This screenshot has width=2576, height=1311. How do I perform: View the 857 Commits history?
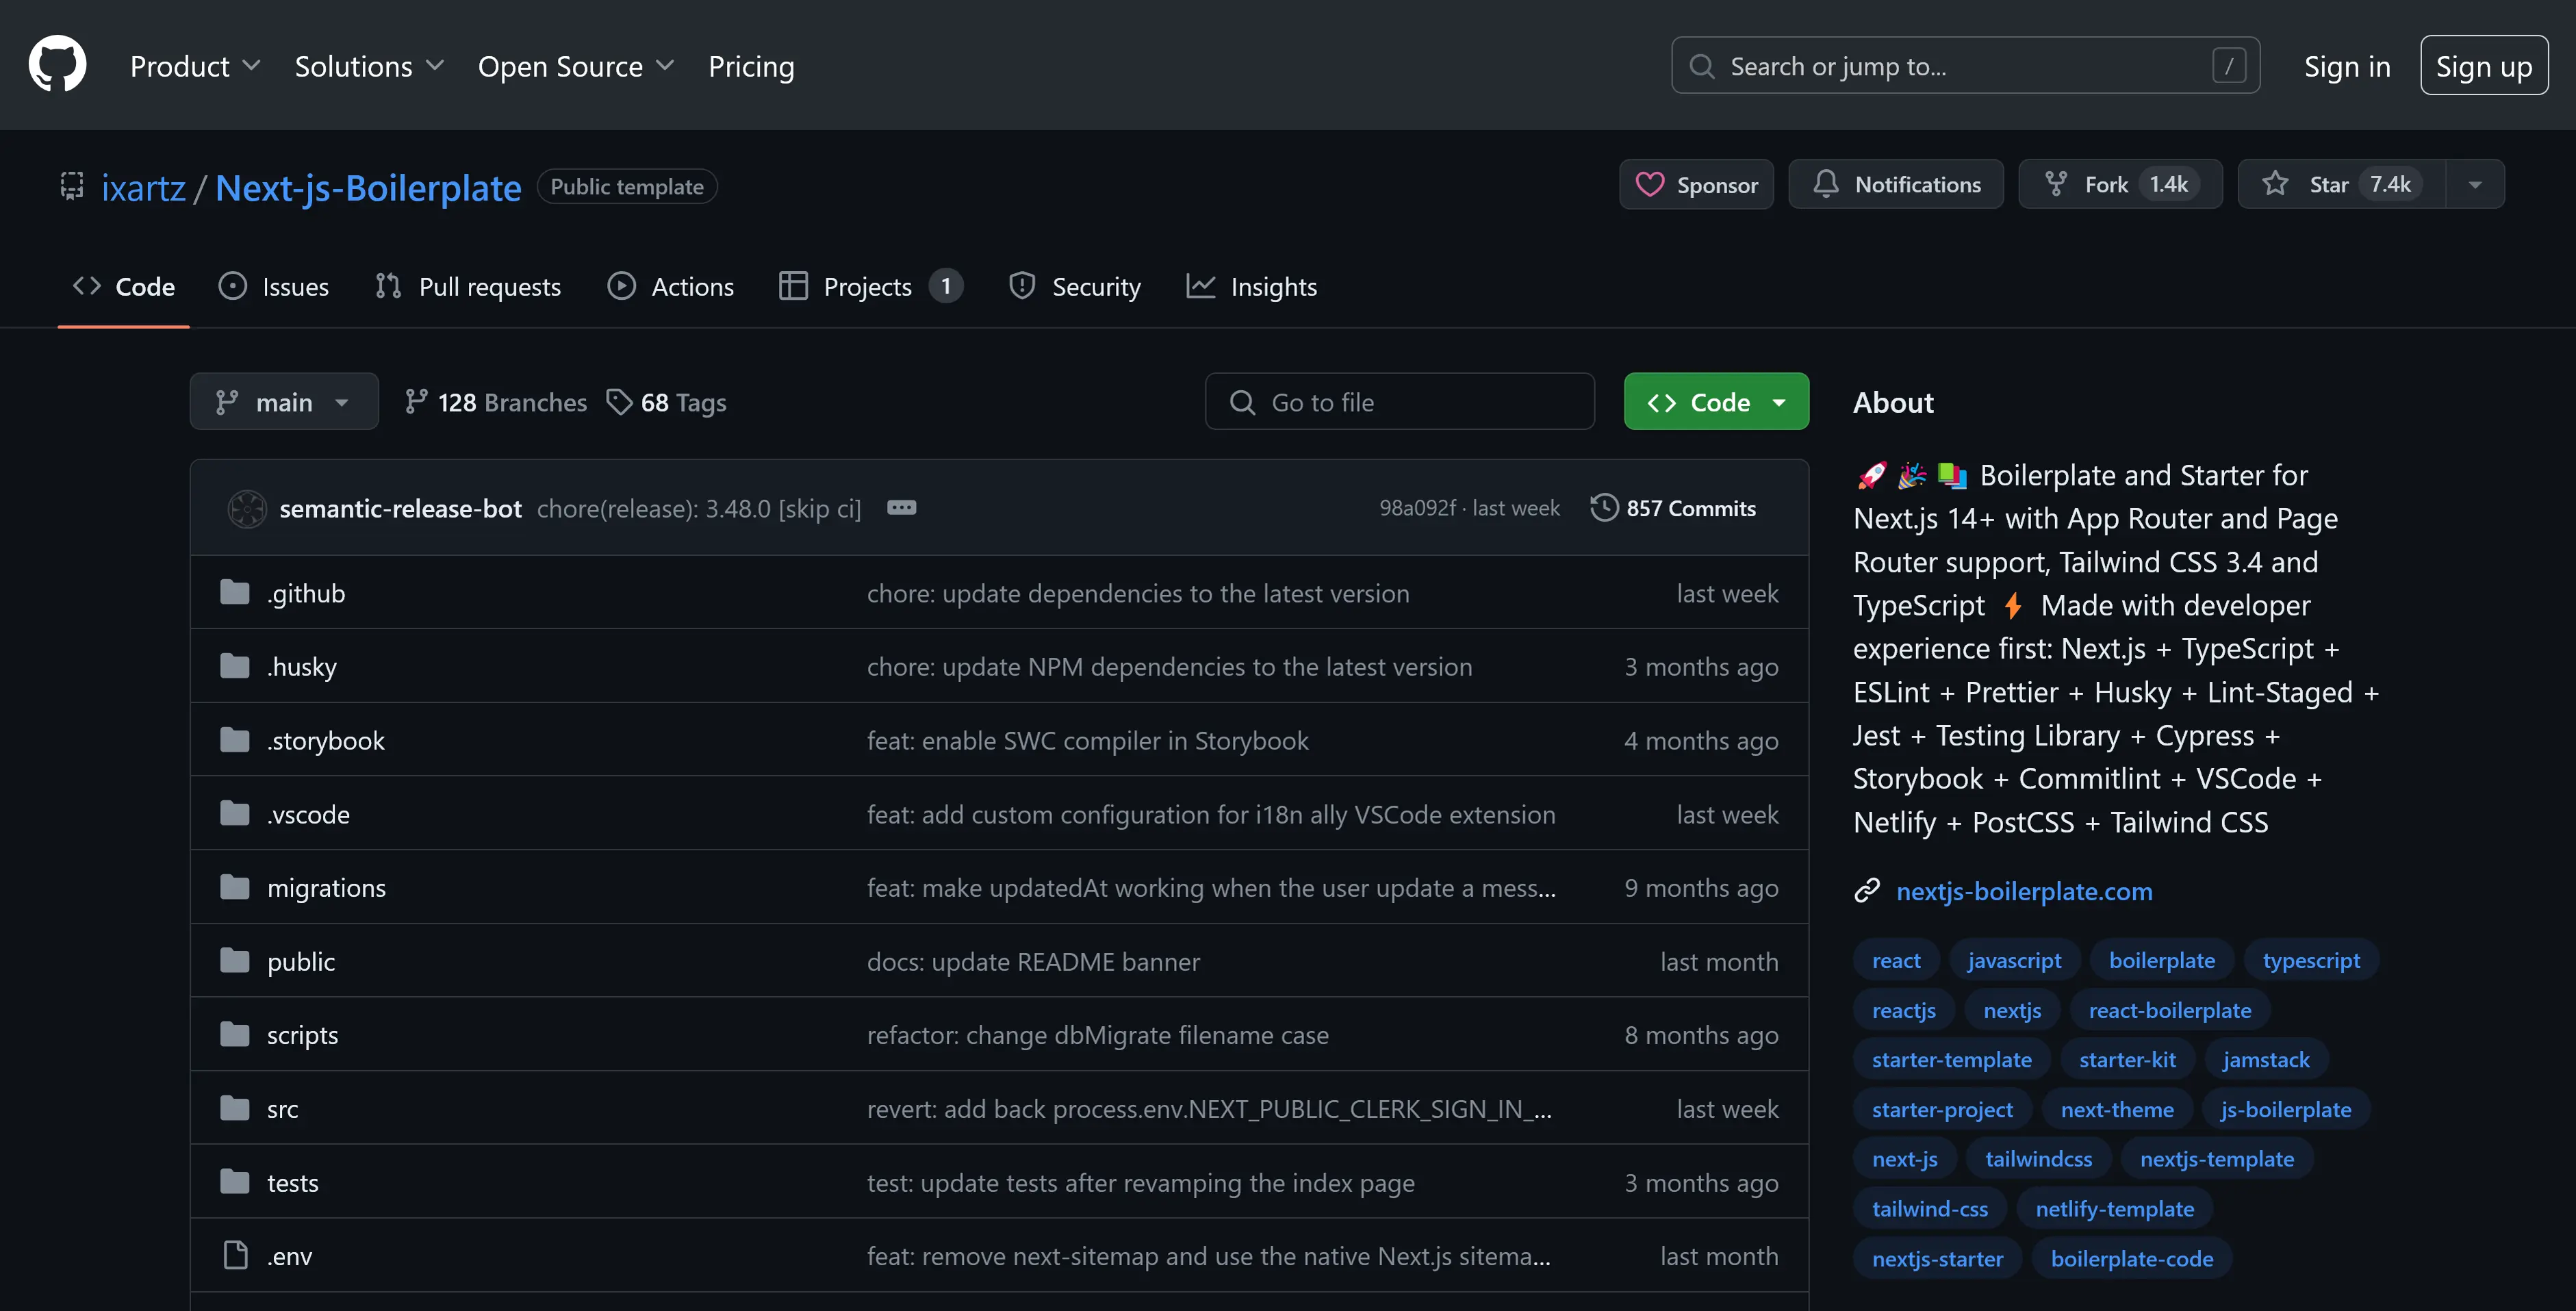coord(1673,508)
